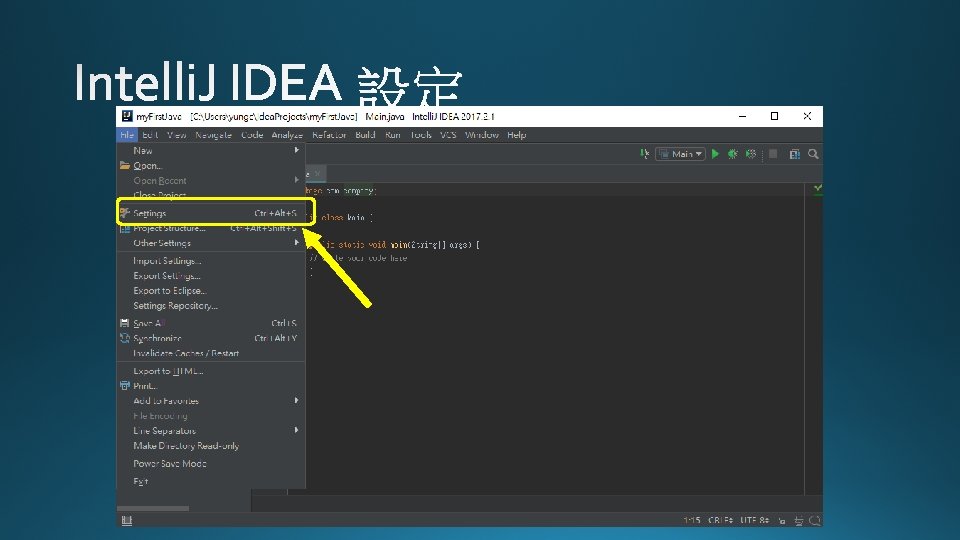Click the IntelliJ IDEA title bar app icon

point(127,116)
